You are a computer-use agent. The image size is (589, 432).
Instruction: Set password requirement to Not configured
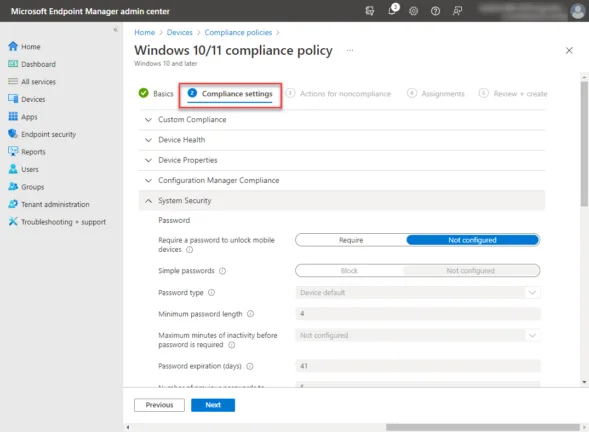click(x=473, y=240)
